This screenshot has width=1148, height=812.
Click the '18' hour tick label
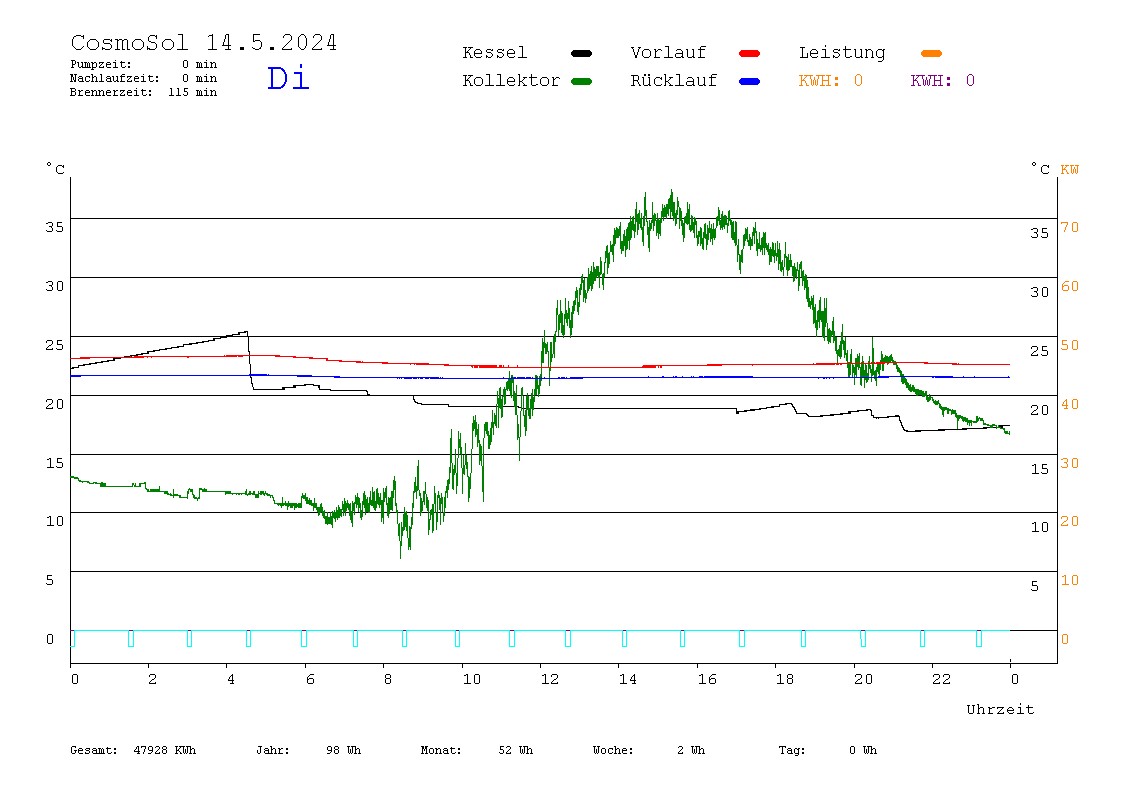[785, 679]
